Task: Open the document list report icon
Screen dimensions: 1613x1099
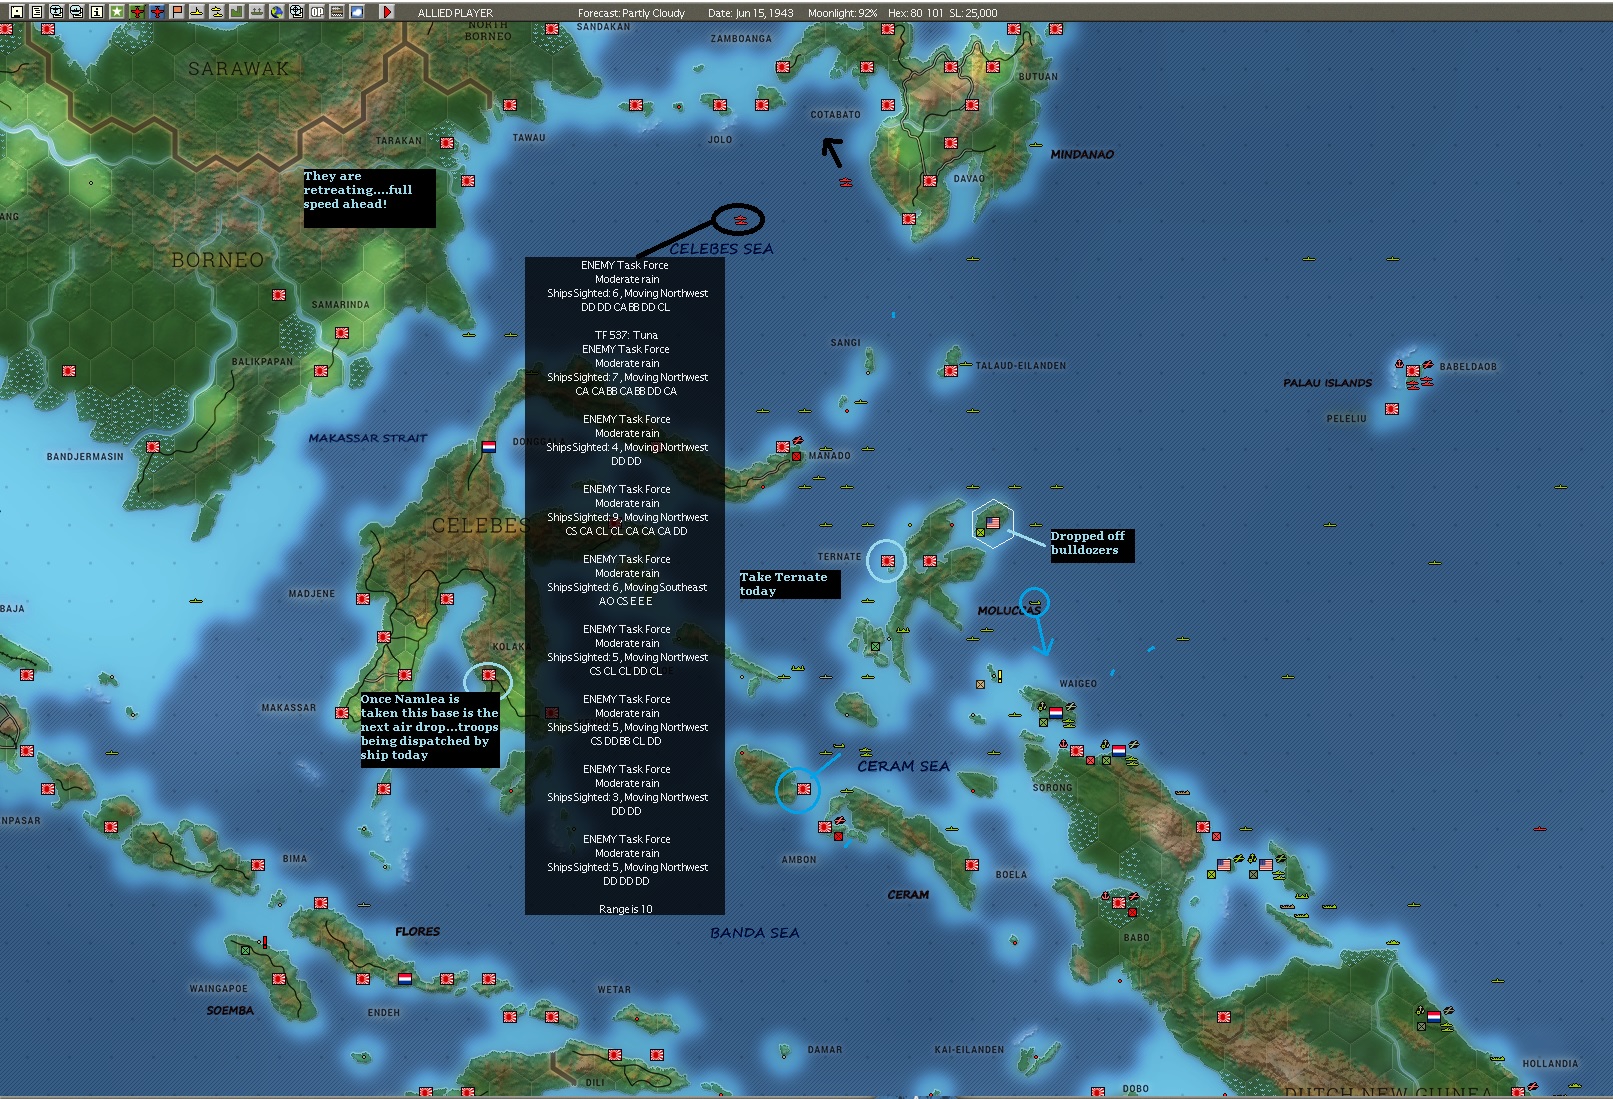Action: click(x=36, y=12)
